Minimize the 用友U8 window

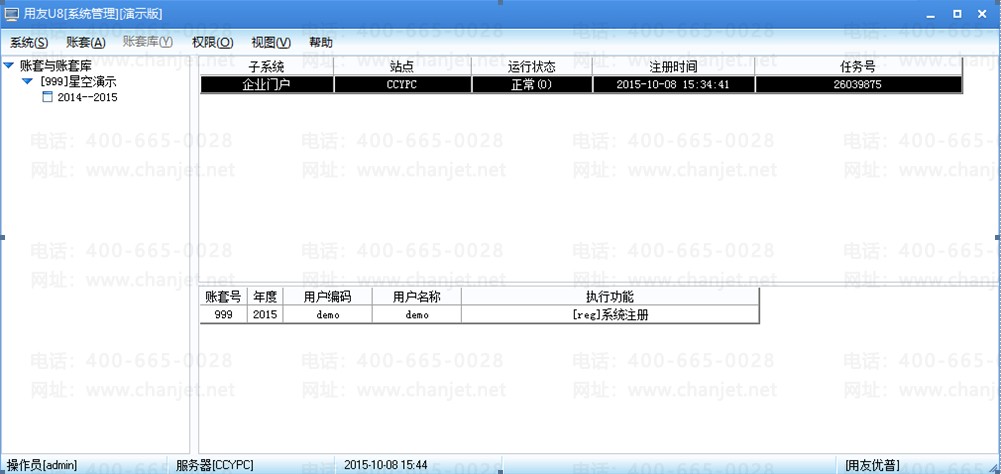pos(933,14)
